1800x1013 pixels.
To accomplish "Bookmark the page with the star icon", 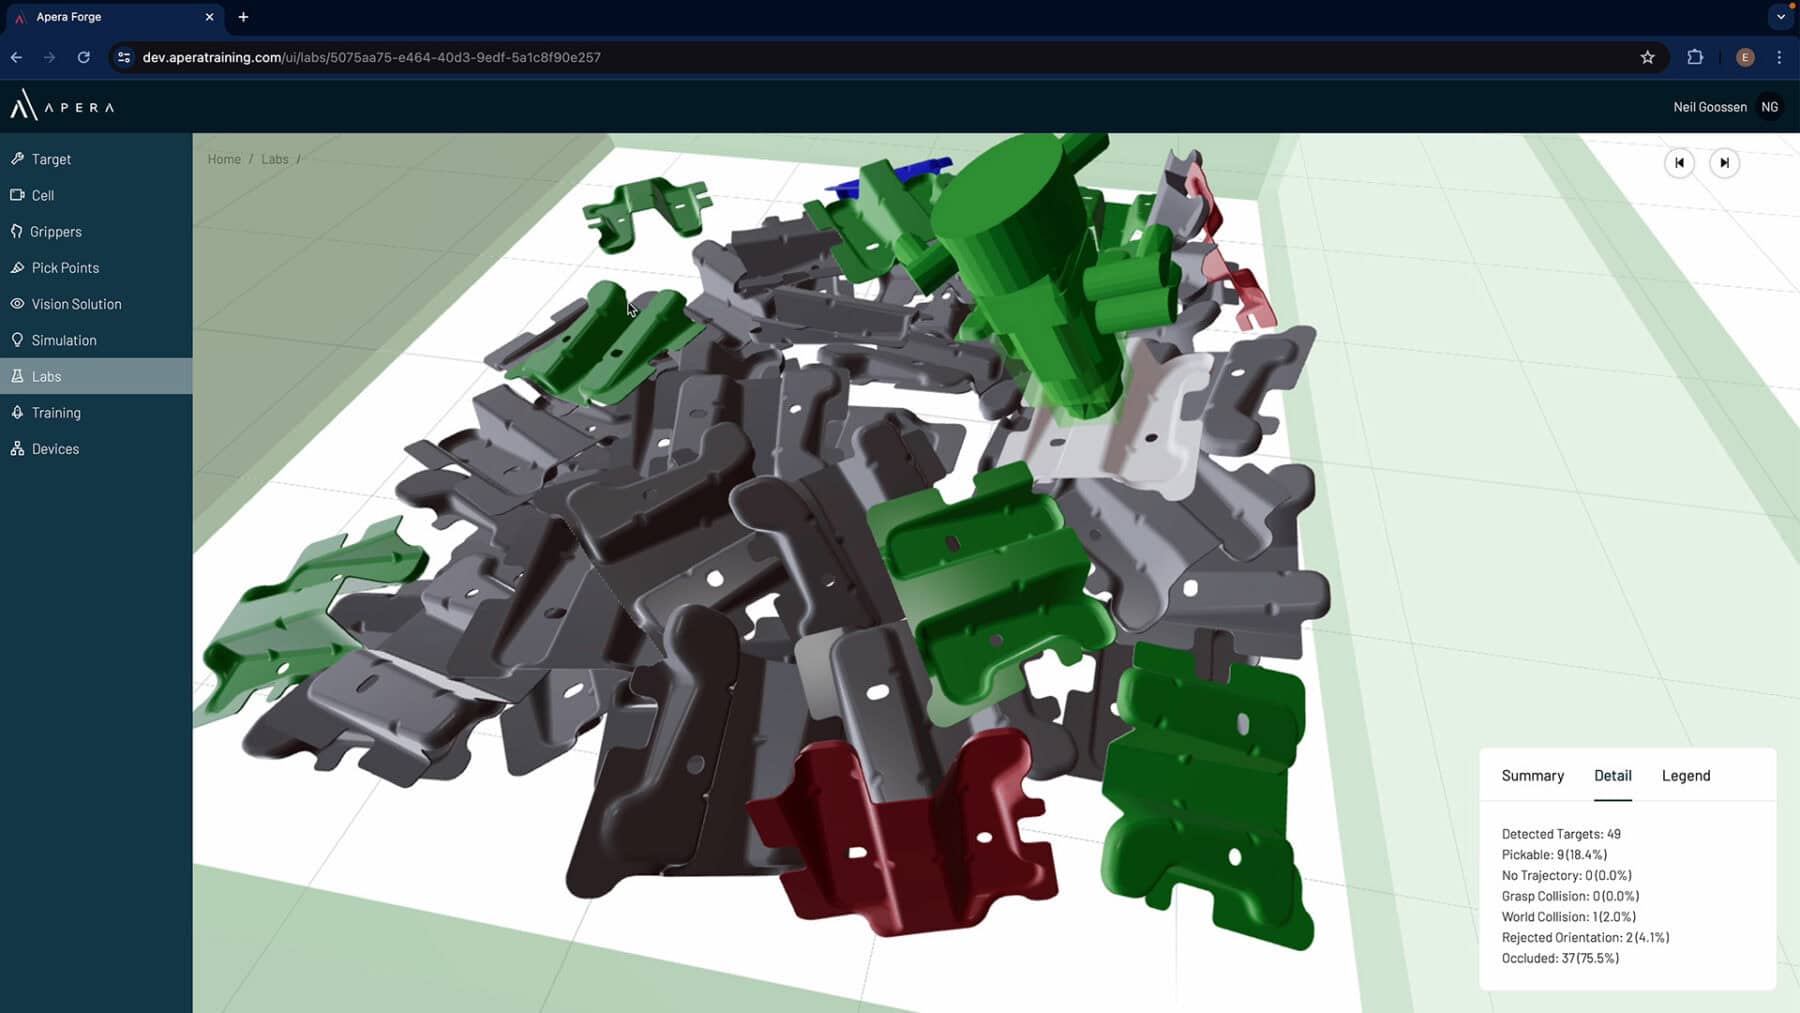I will (1646, 57).
